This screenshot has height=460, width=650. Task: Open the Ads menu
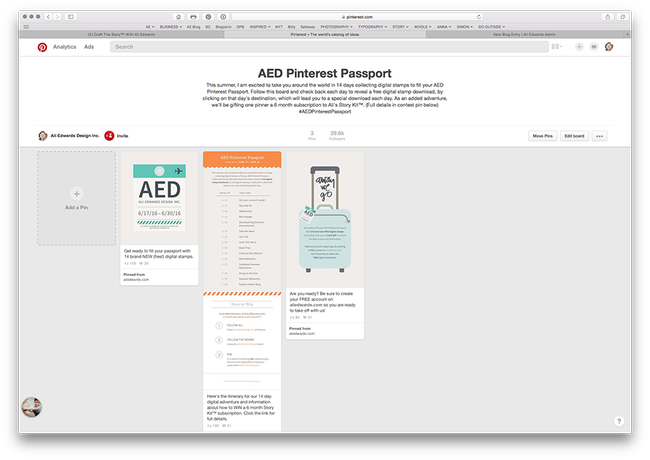click(89, 47)
